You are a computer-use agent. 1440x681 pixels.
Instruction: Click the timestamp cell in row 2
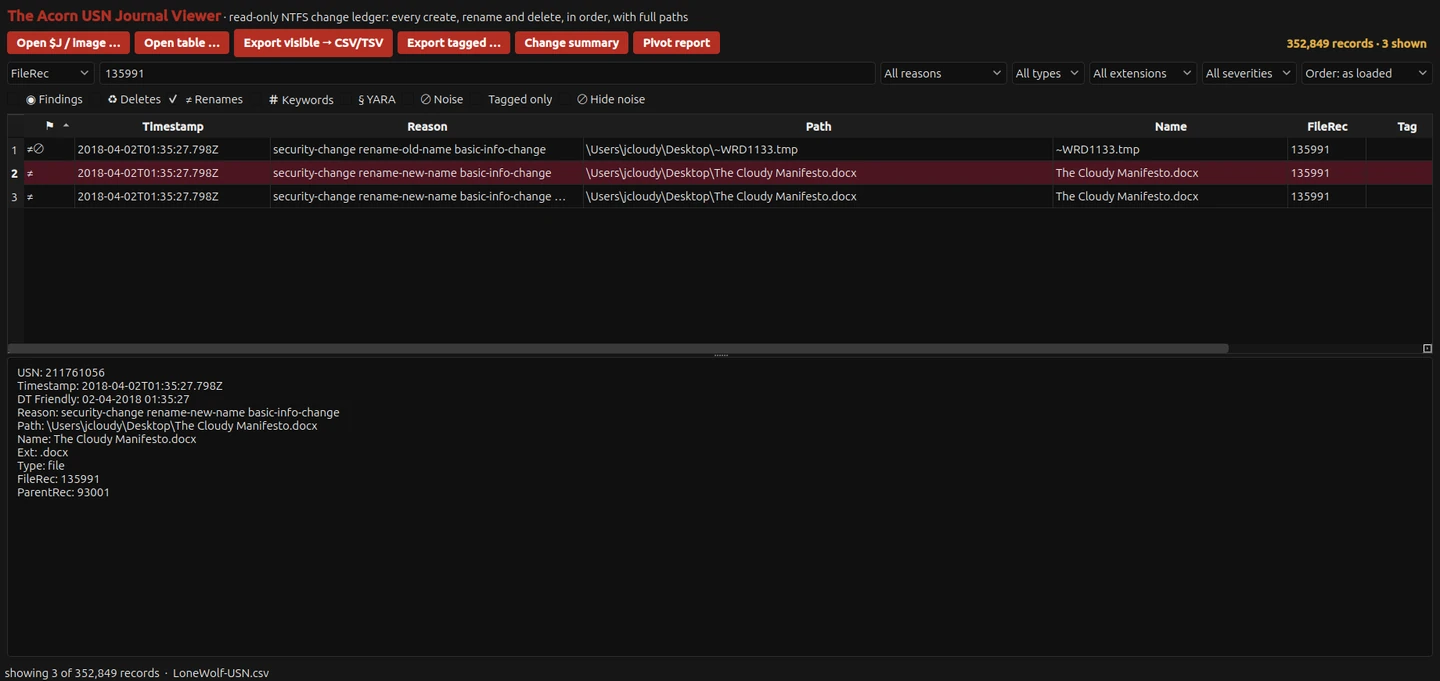coord(172,173)
